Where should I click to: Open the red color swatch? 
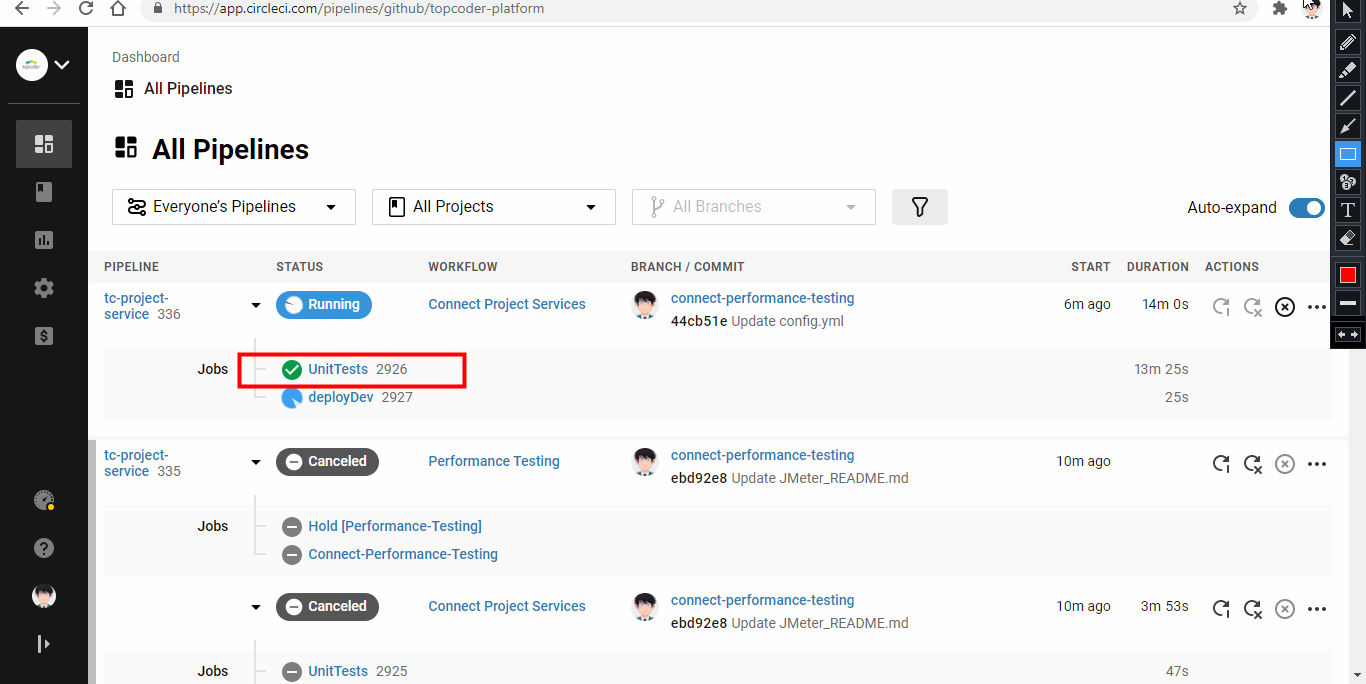(x=1347, y=275)
